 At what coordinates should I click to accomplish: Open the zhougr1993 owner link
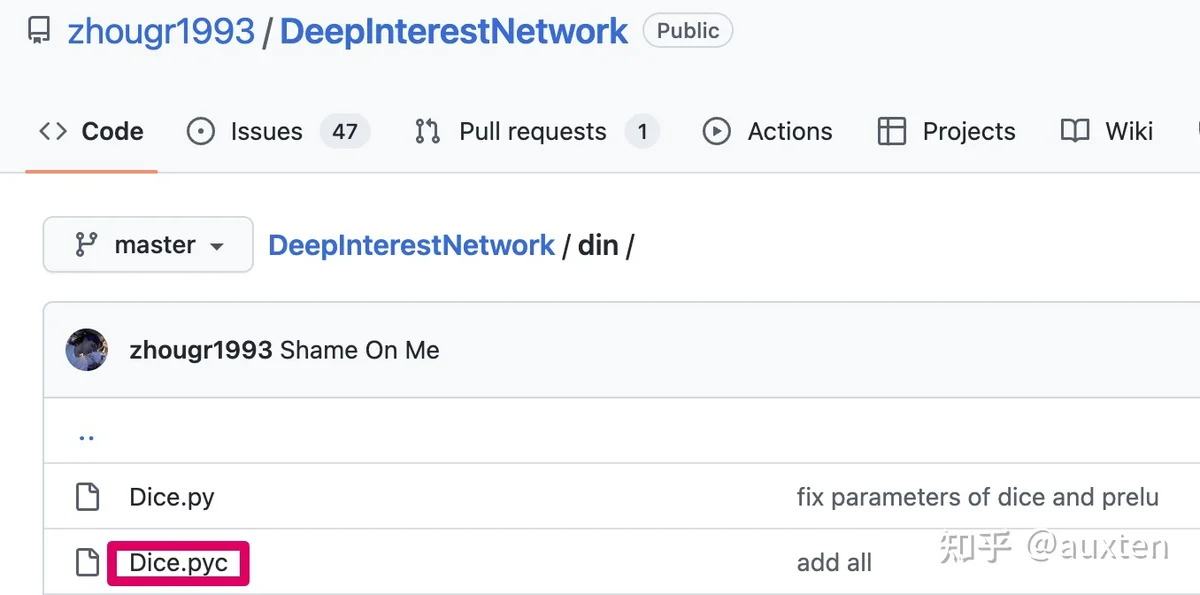pyautogui.click(x=161, y=31)
